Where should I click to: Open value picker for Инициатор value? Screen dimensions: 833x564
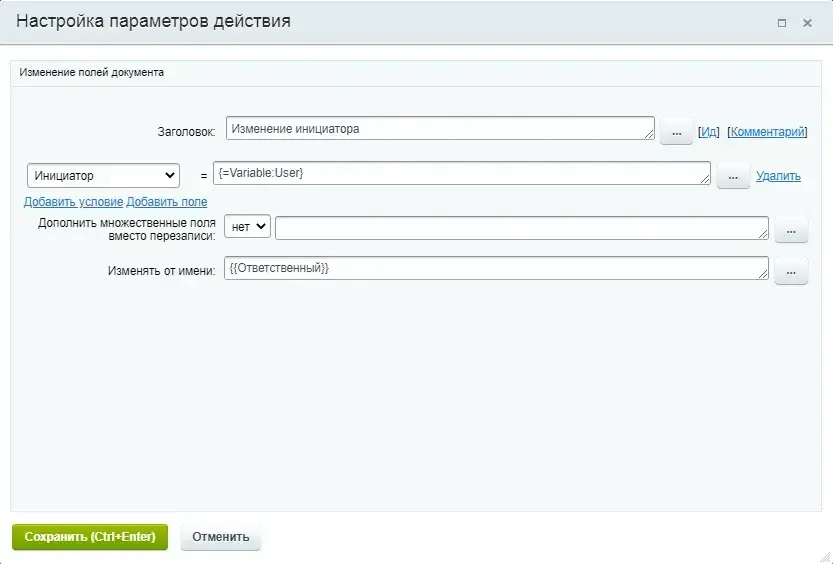[x=733, y=176]
